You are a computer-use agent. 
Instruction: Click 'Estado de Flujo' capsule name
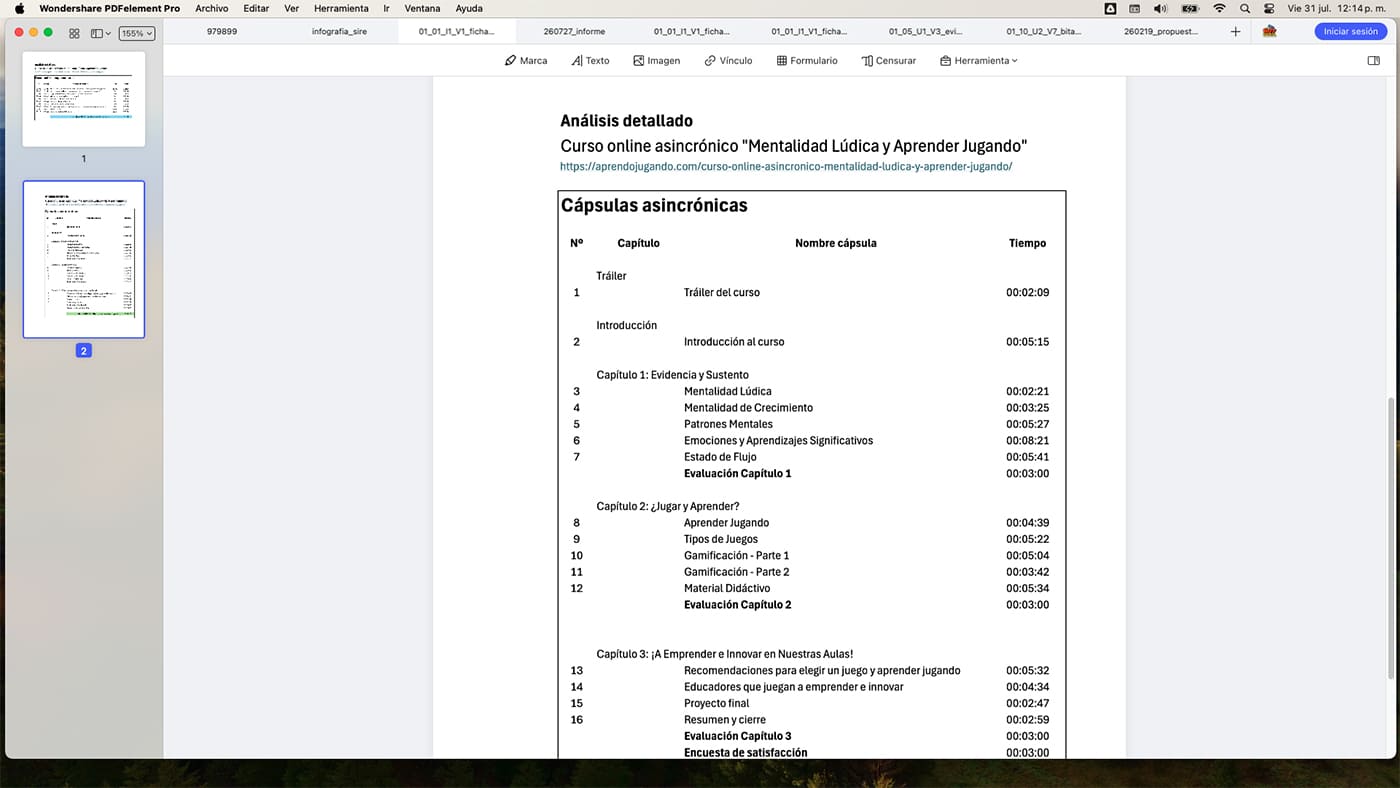click(720, 457)
